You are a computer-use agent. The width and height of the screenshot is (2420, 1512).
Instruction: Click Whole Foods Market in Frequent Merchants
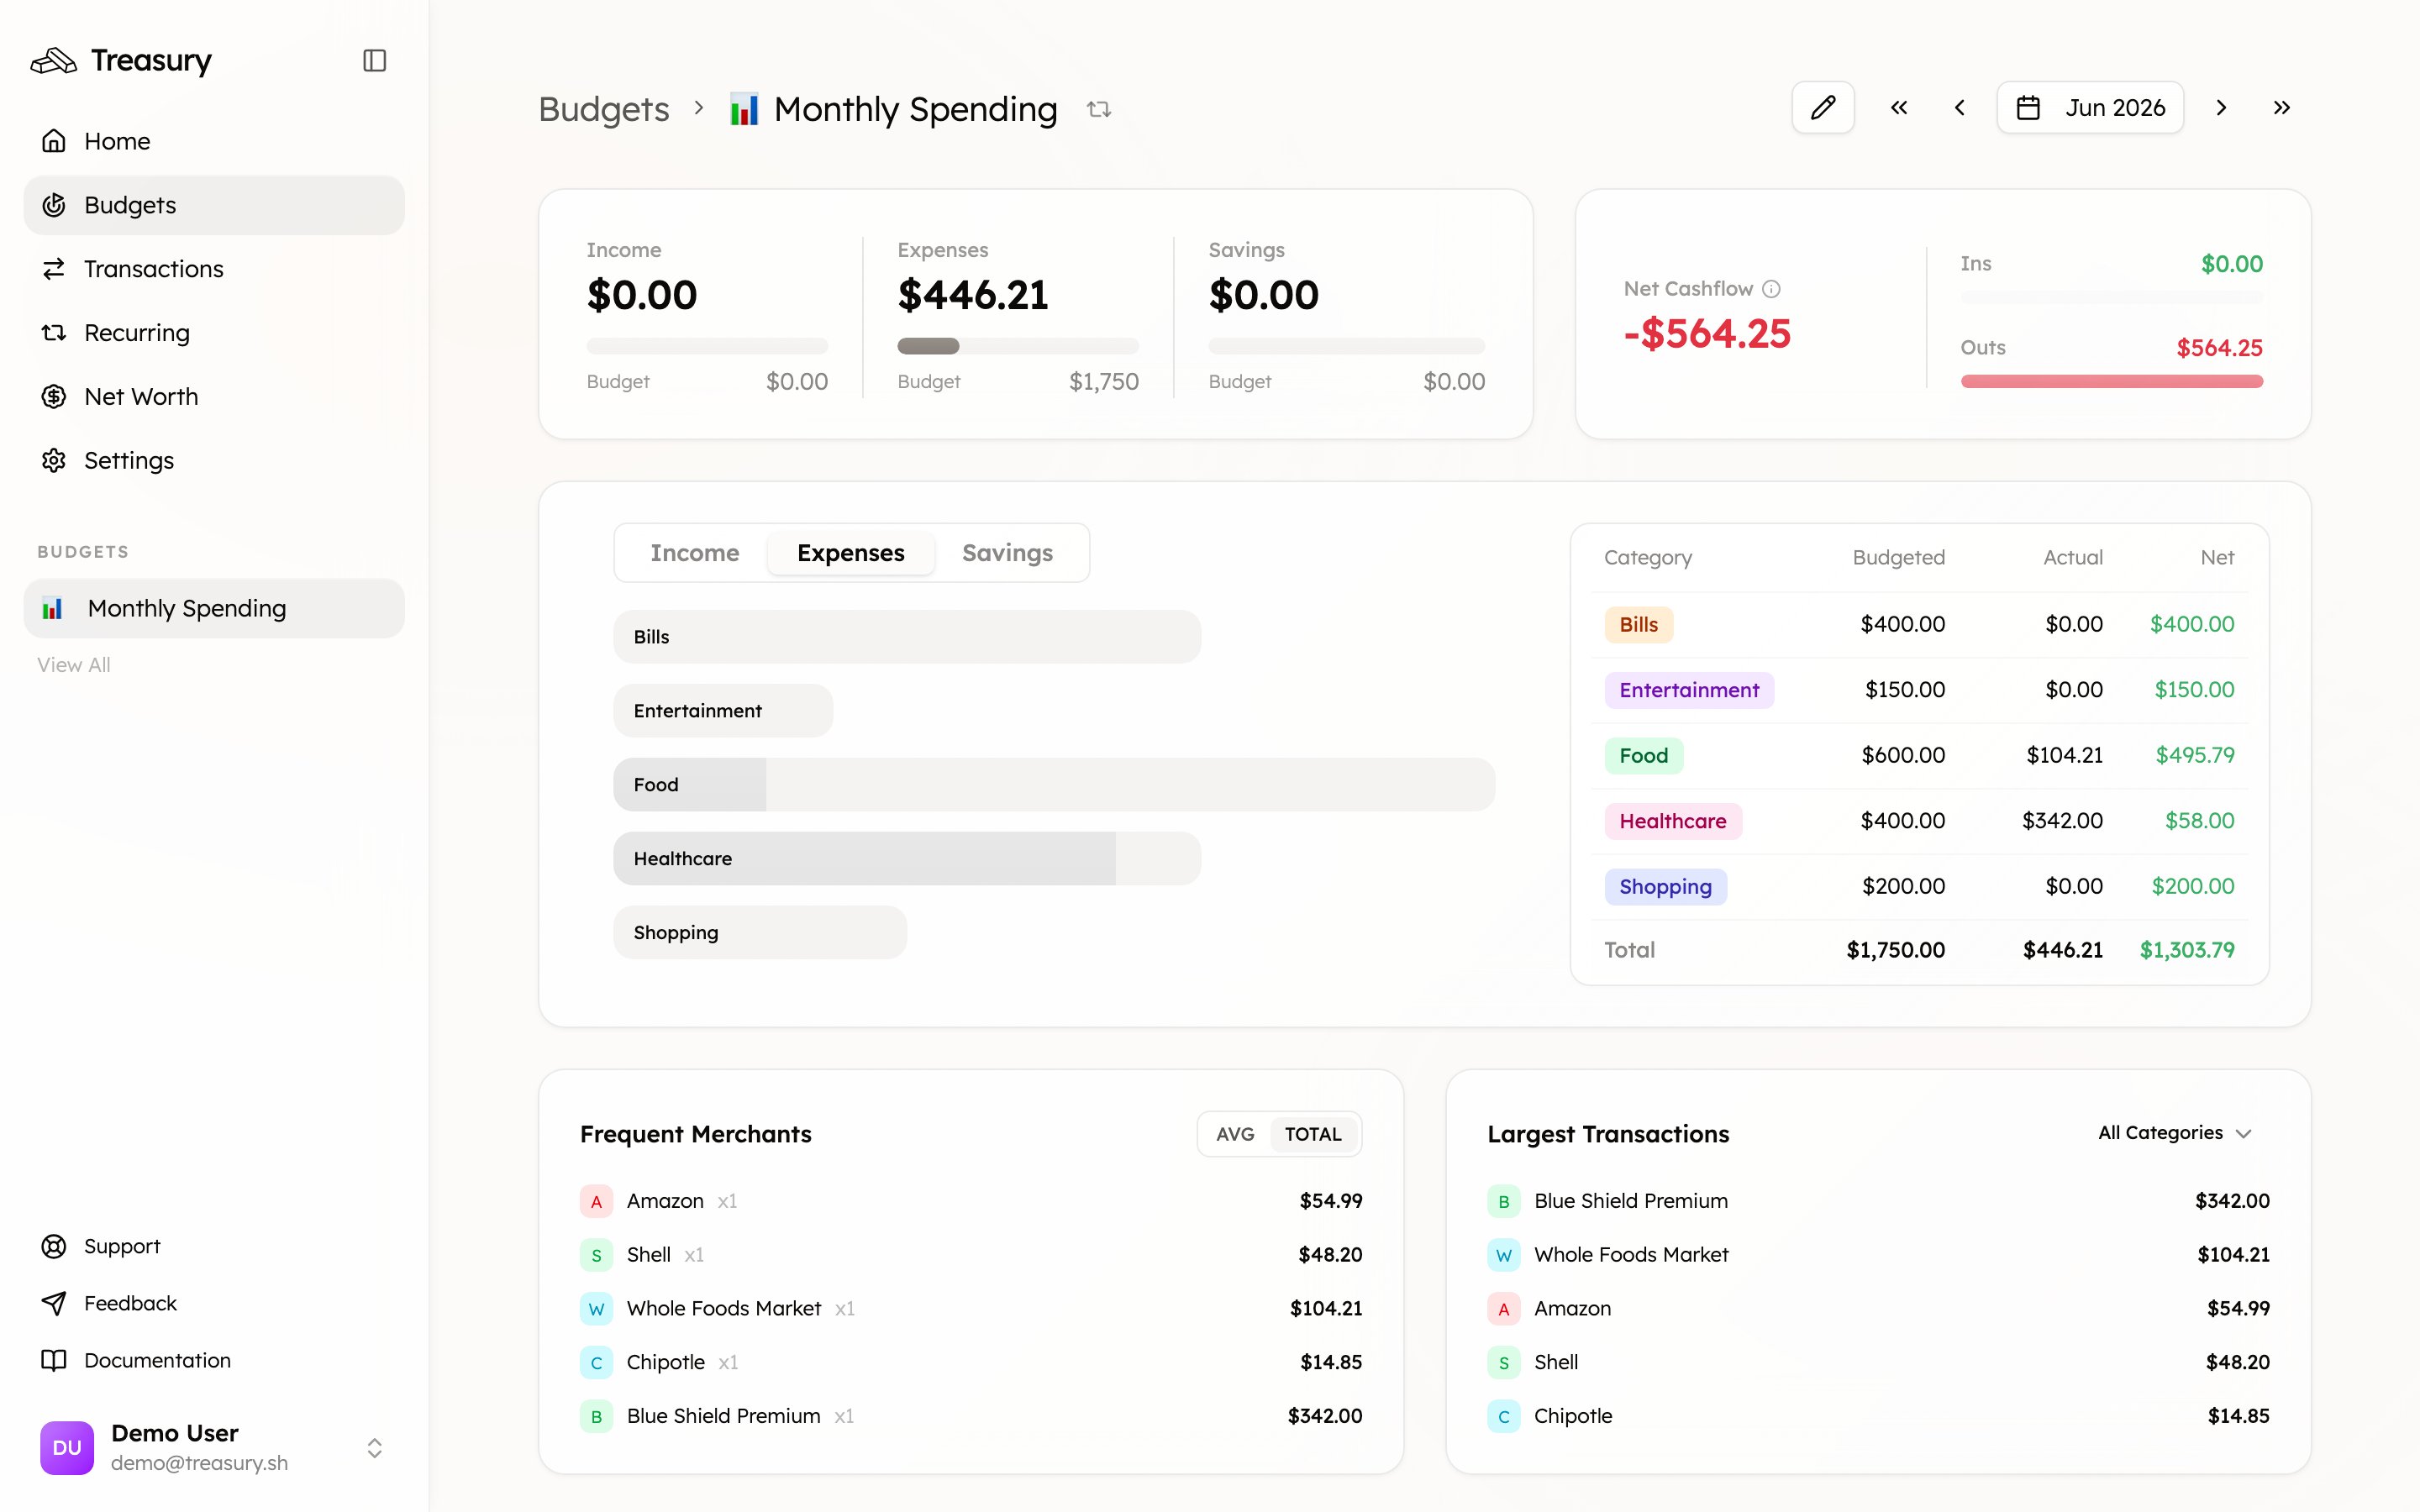coord(723,1309)
